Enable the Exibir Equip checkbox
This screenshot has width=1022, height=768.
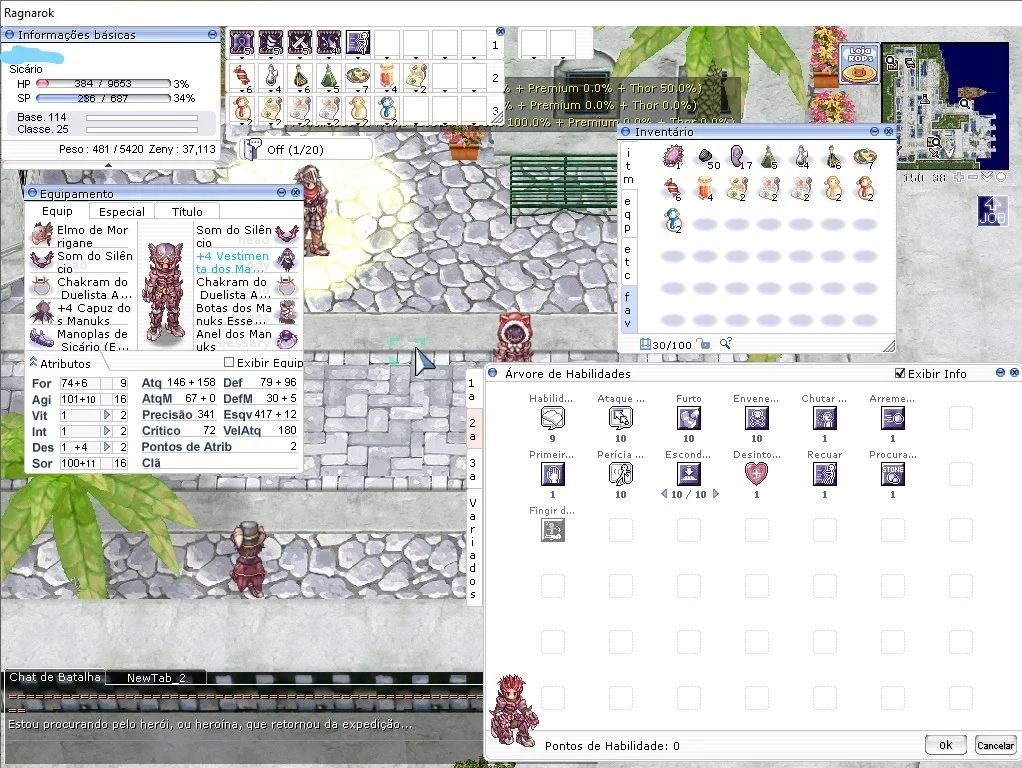[229, 362]
